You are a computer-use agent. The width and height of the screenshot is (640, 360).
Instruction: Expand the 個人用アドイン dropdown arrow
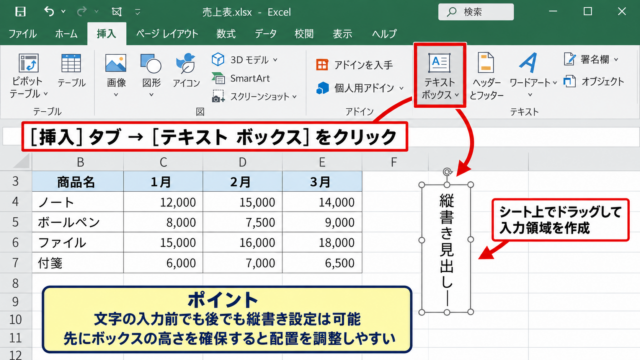point(401,88)
